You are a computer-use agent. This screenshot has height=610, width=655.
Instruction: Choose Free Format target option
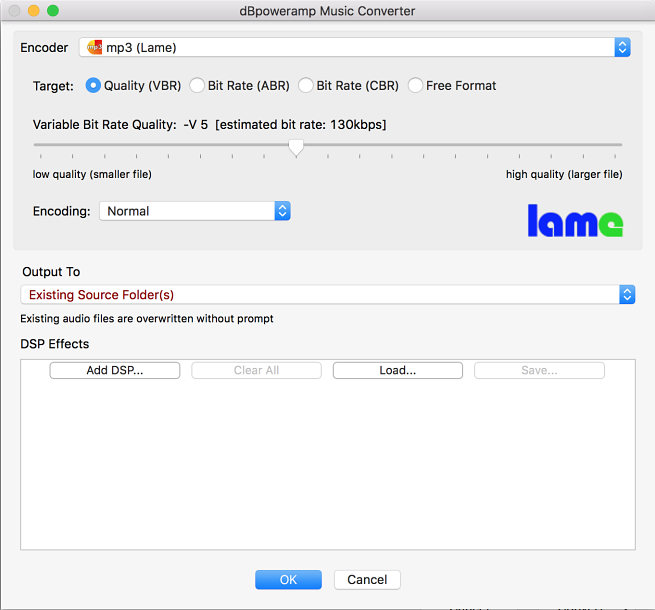415,86
